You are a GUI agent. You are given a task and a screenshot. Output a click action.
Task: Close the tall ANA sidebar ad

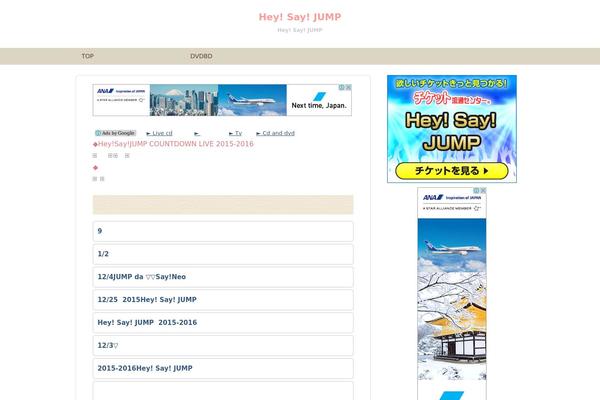[x=483, y=190]
